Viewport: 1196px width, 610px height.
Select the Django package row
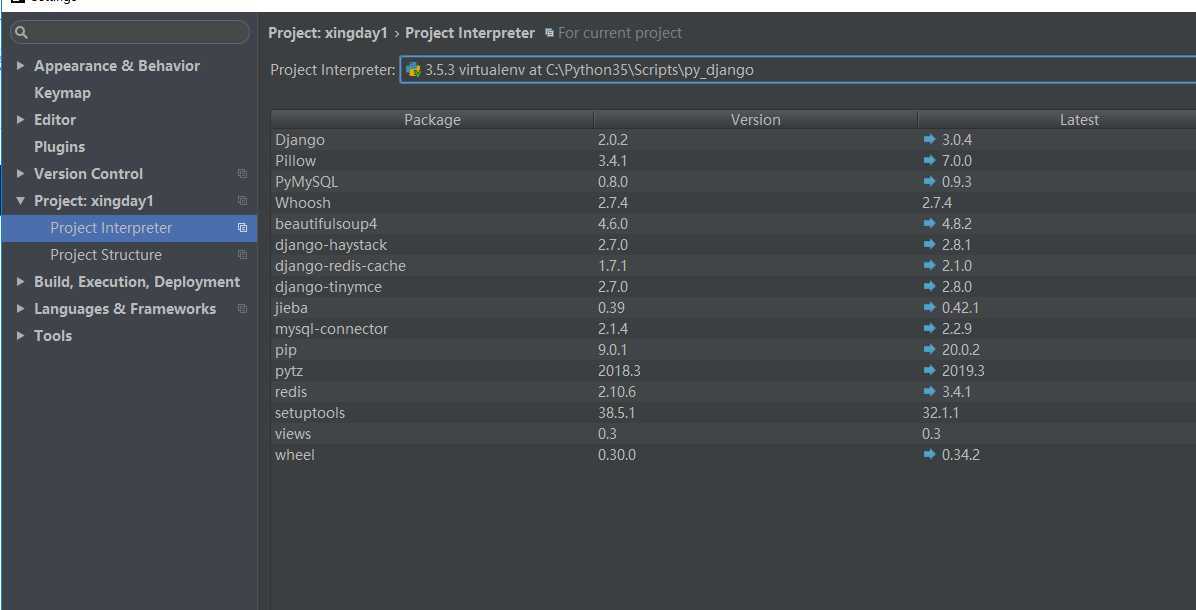[734, 140]
